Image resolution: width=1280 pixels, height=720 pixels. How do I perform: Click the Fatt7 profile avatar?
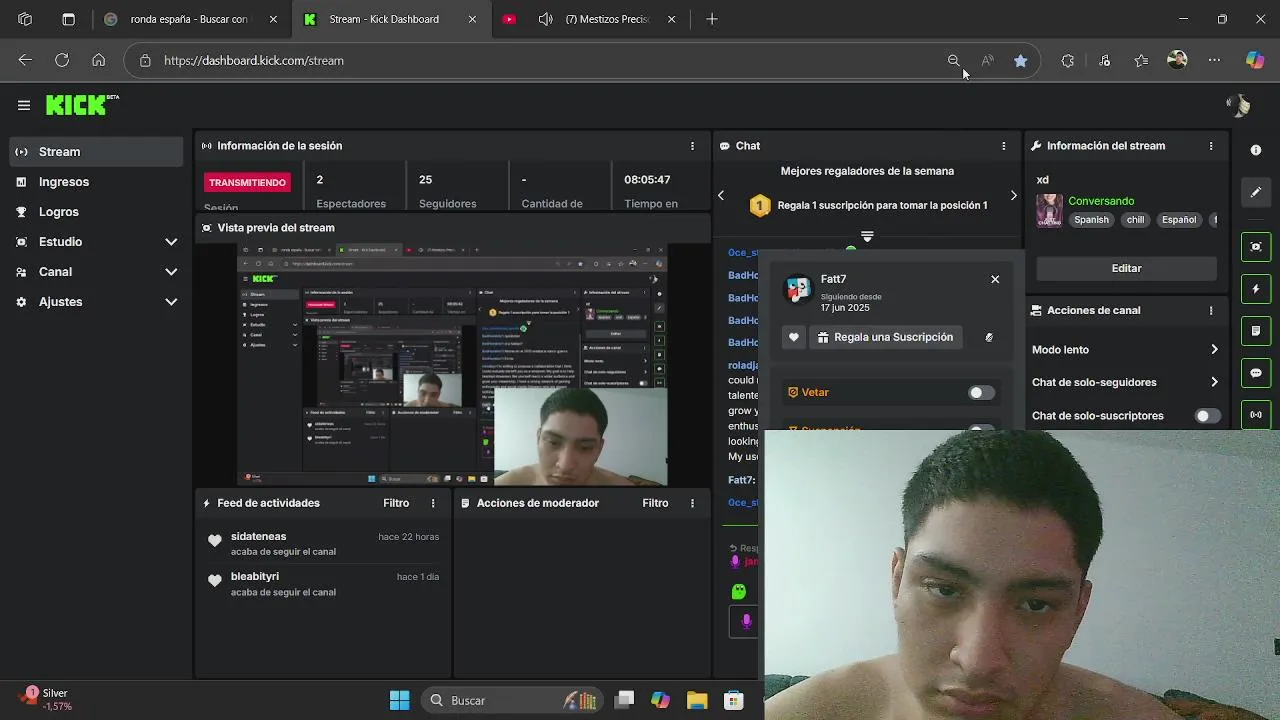click(x=797, y=289)
